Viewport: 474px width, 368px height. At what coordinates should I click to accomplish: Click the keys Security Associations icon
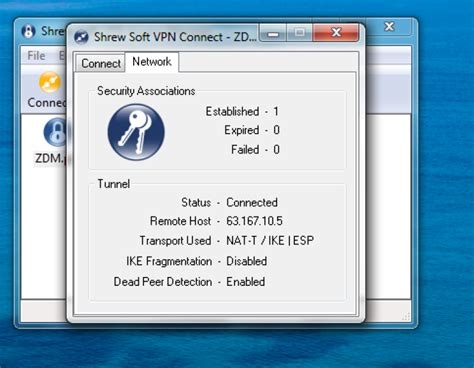[136, 132]
